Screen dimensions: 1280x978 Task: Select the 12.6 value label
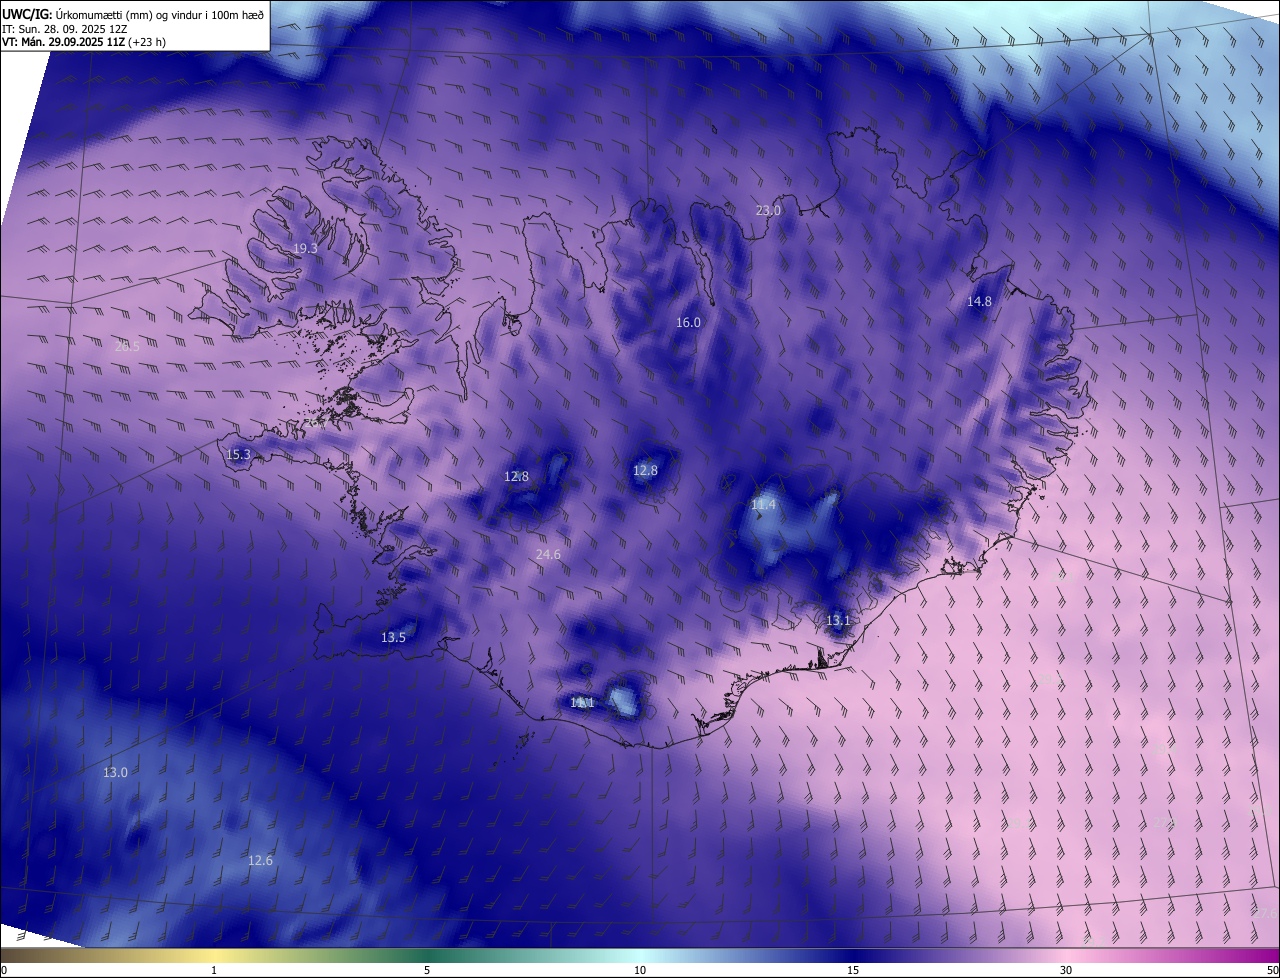pos(260,861)
